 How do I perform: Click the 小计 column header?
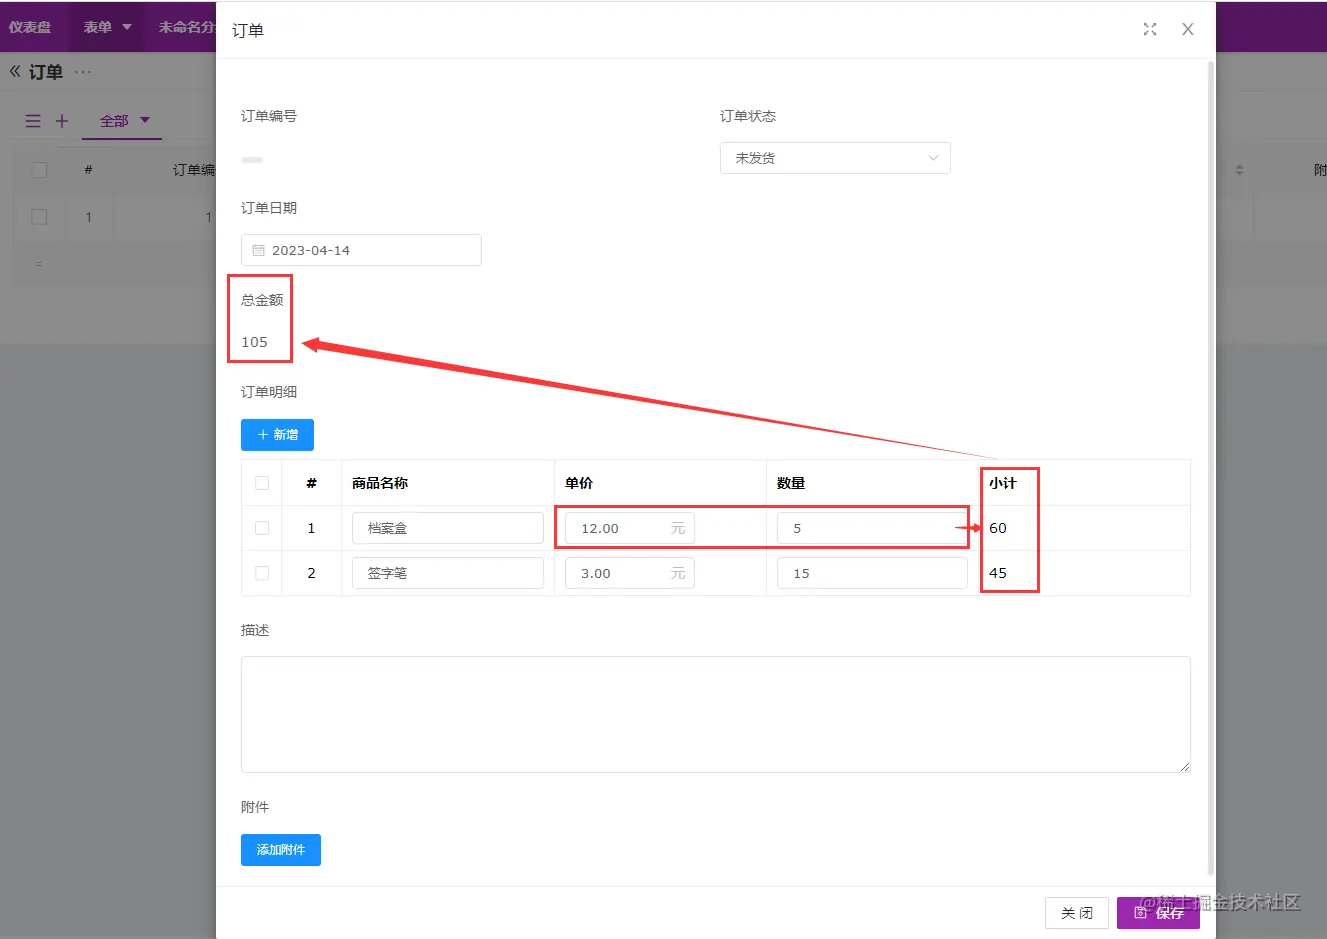1003,483
